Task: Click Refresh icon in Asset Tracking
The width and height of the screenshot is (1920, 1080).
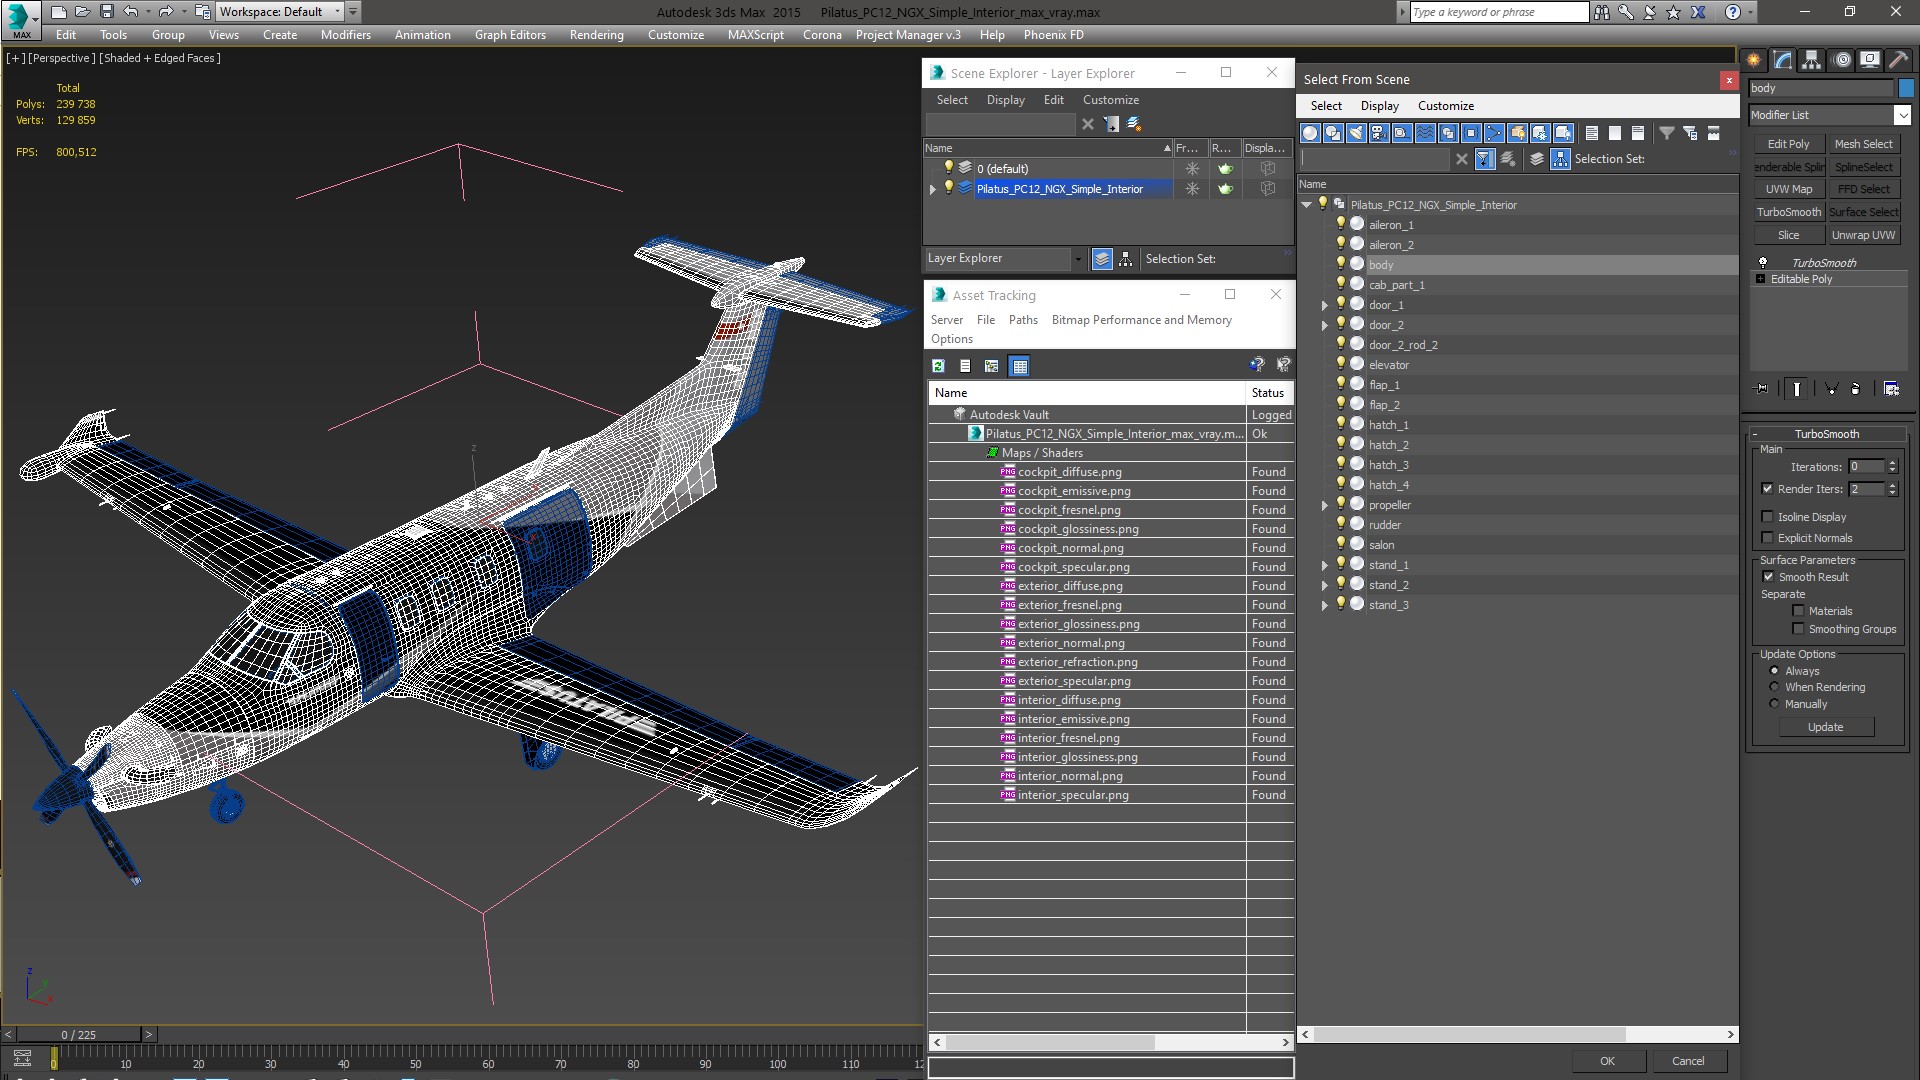Action: (x=938, y=366)
